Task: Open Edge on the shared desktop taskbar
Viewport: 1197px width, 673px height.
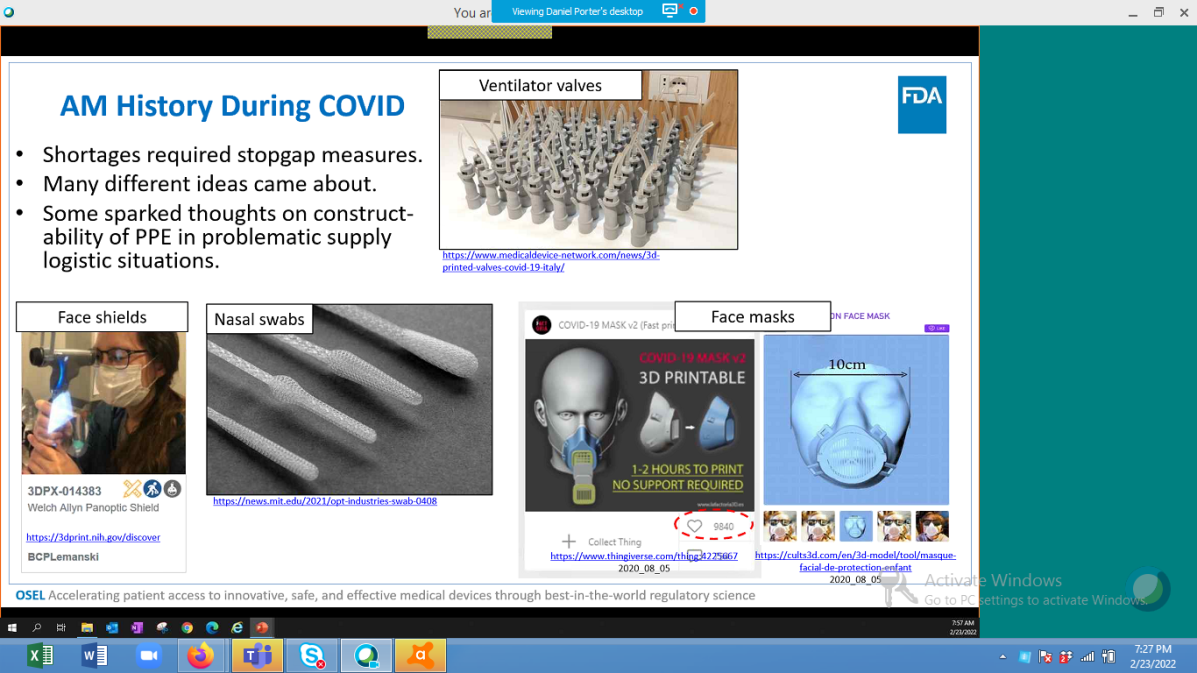Action: point(212,628)
